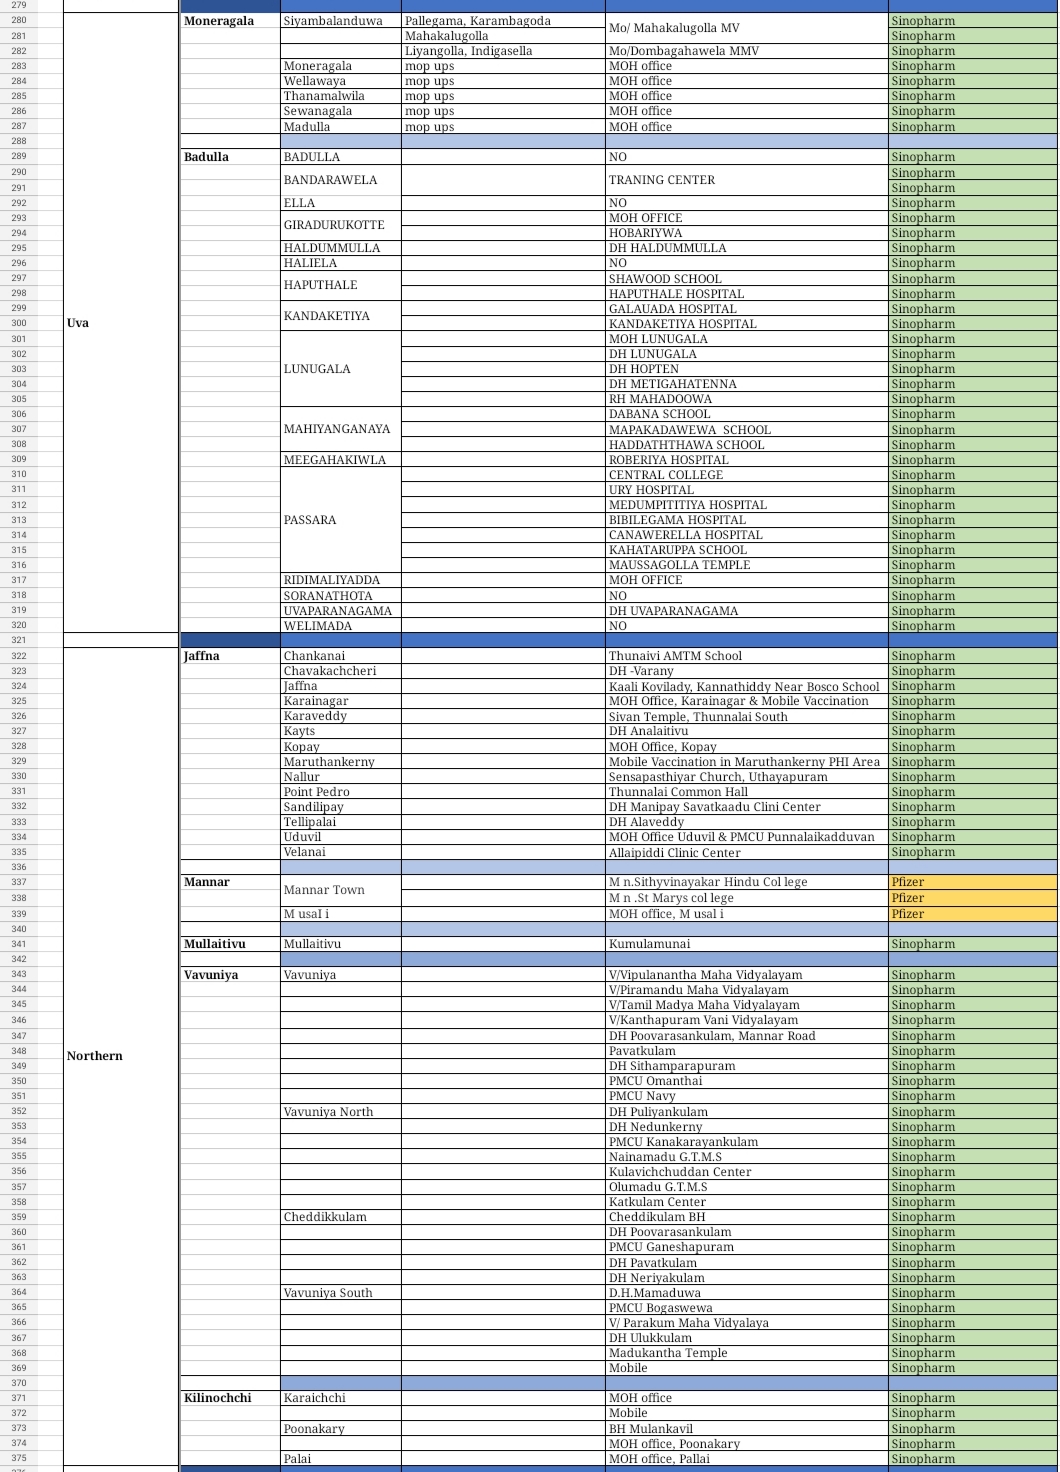Screen dimensions: 1060x1472
Task: Click the "MOH LUNUGALA" cell
Action: (747, 339)
